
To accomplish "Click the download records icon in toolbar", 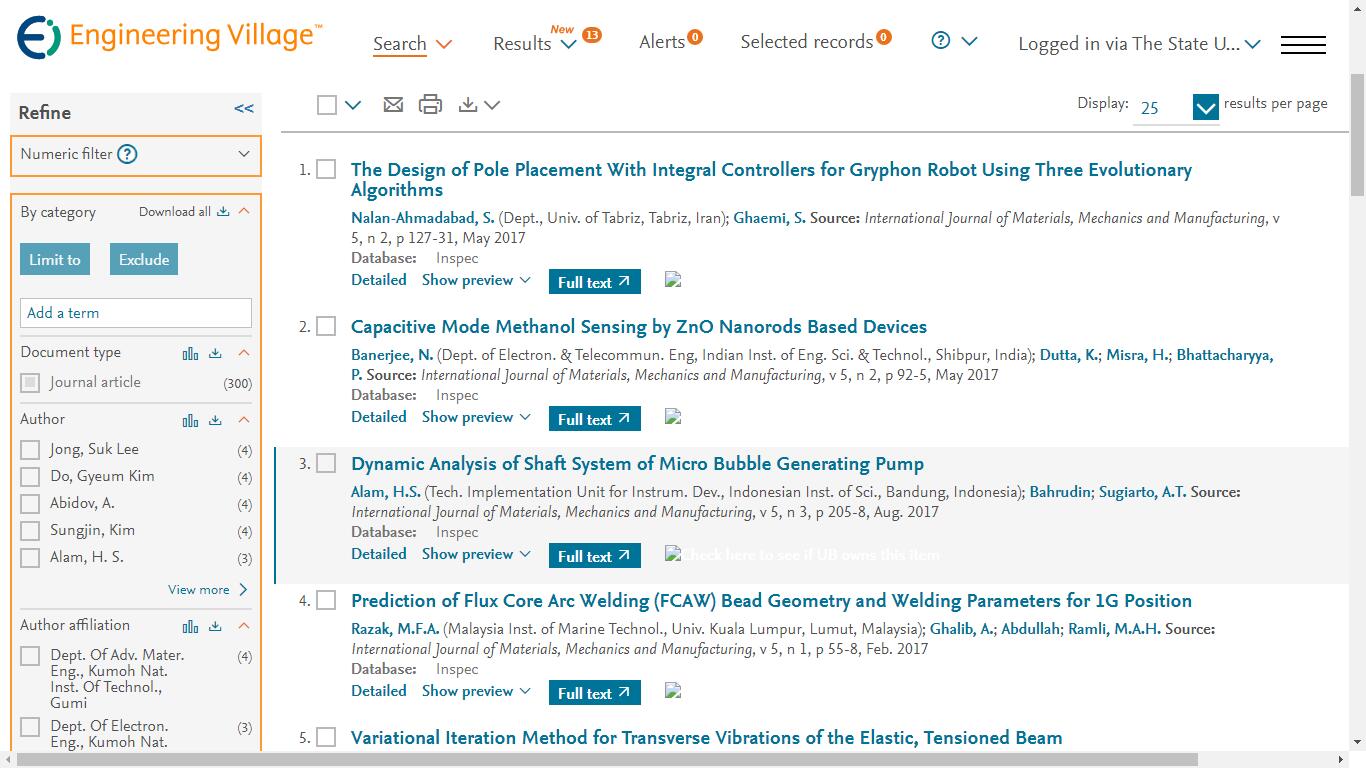I will pyautogui.click(x=468, y=105).
